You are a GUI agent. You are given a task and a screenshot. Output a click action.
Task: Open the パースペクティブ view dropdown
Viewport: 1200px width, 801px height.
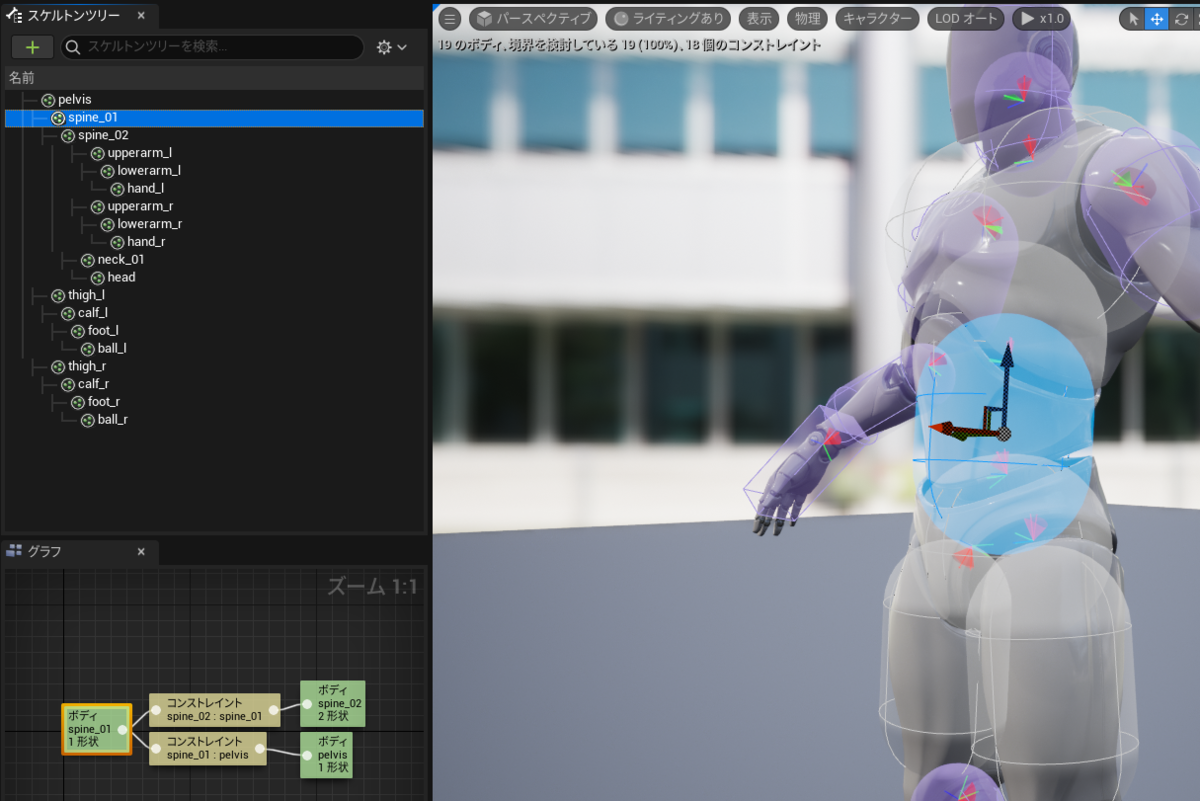click(533, 19)
